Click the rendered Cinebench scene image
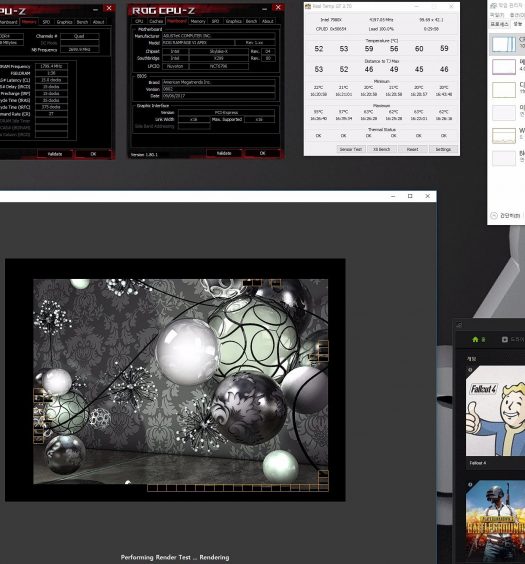The image size is (525, 564). 181,381
